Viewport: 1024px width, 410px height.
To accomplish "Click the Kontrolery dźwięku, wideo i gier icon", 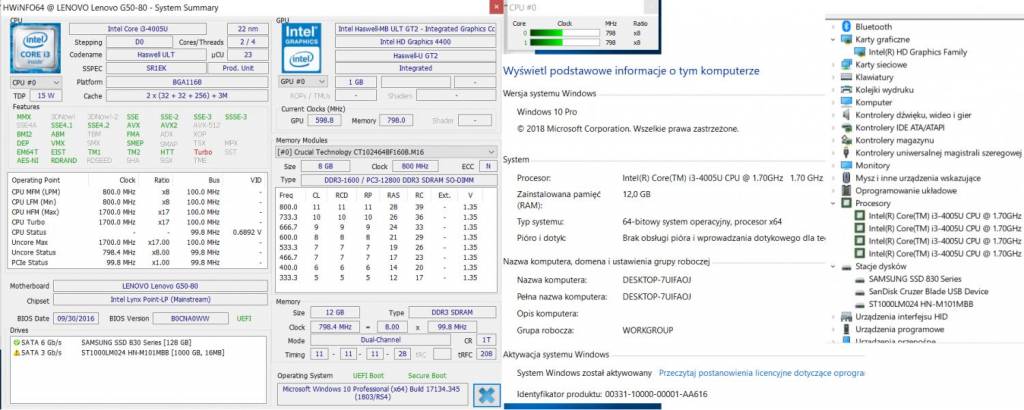I will coord(846,115).
